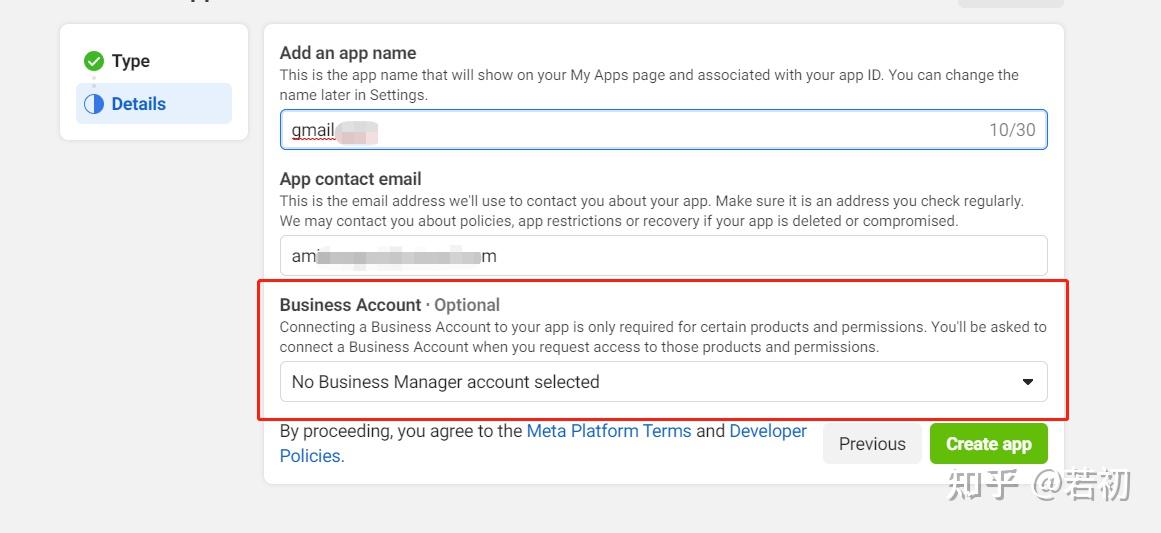Click the 10/30 character counter
The image size is (1161, 533).
click(1012, 130)
